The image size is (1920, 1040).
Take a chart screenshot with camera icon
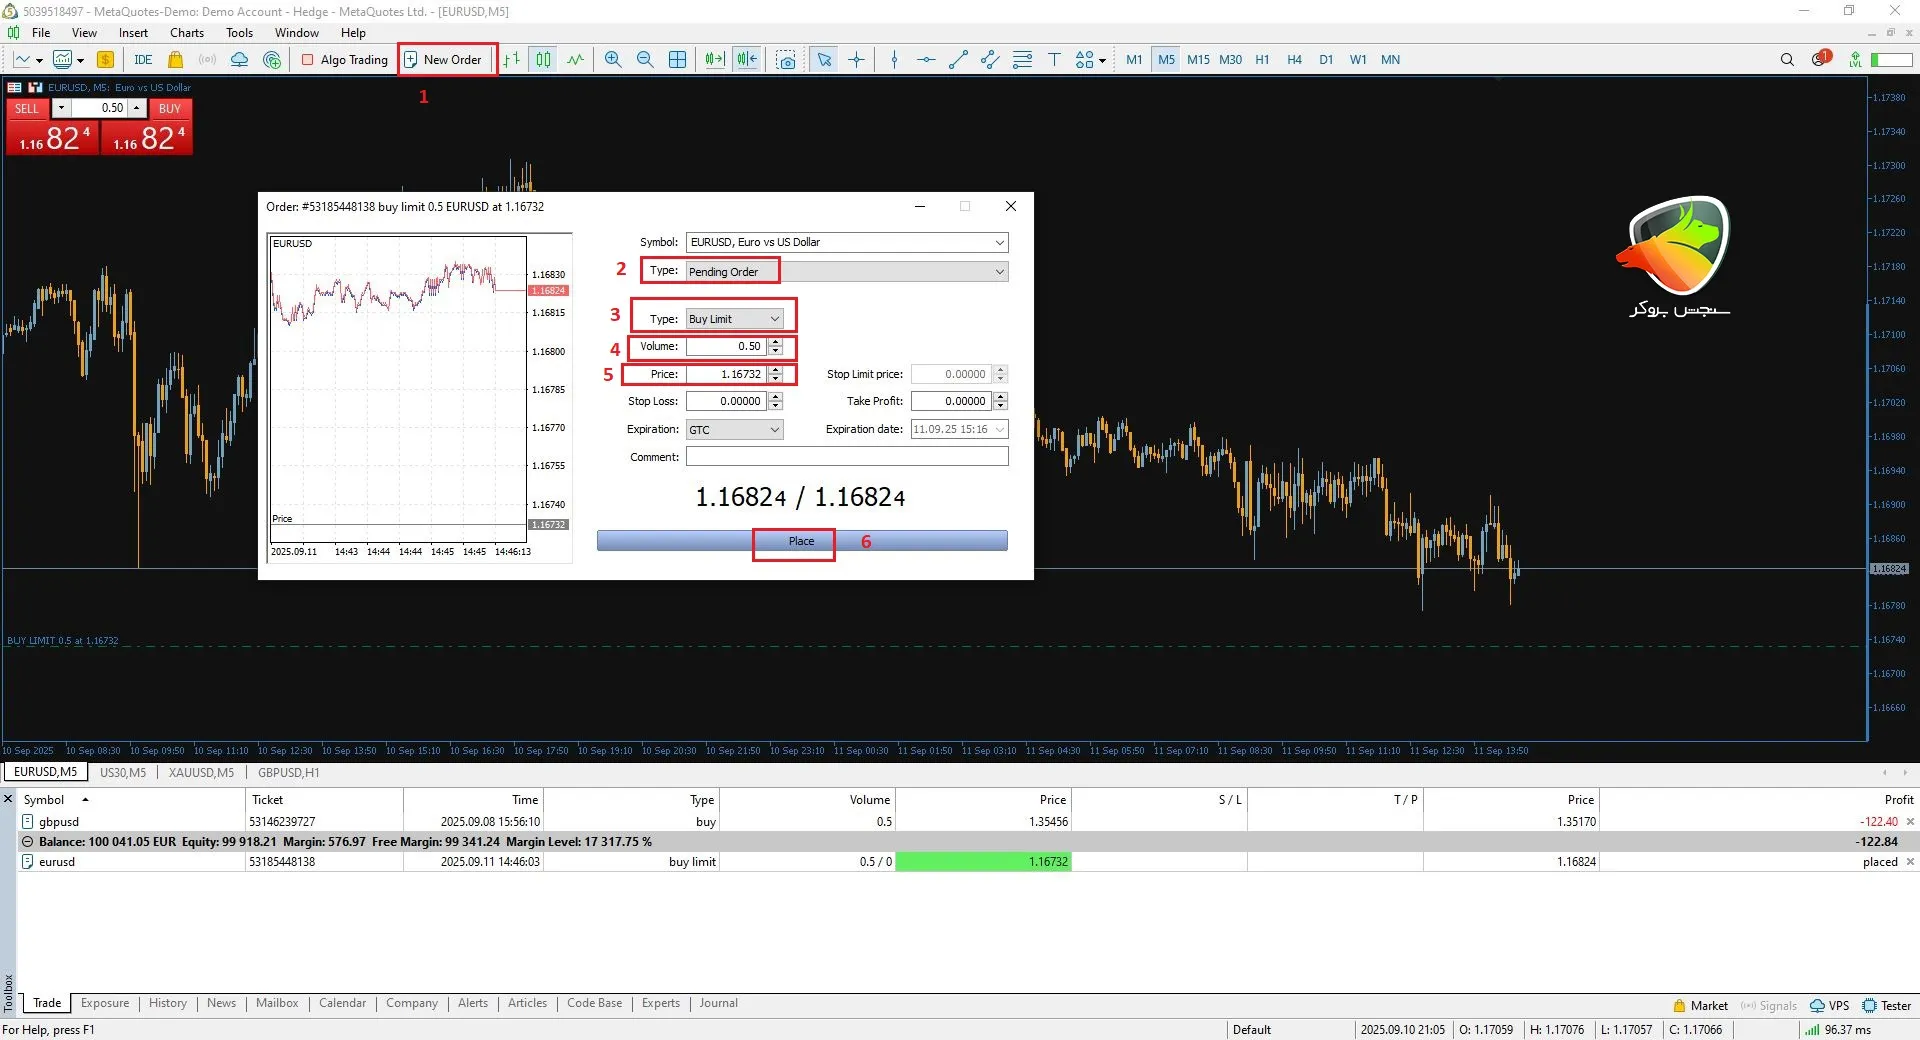tap(787, 60)
